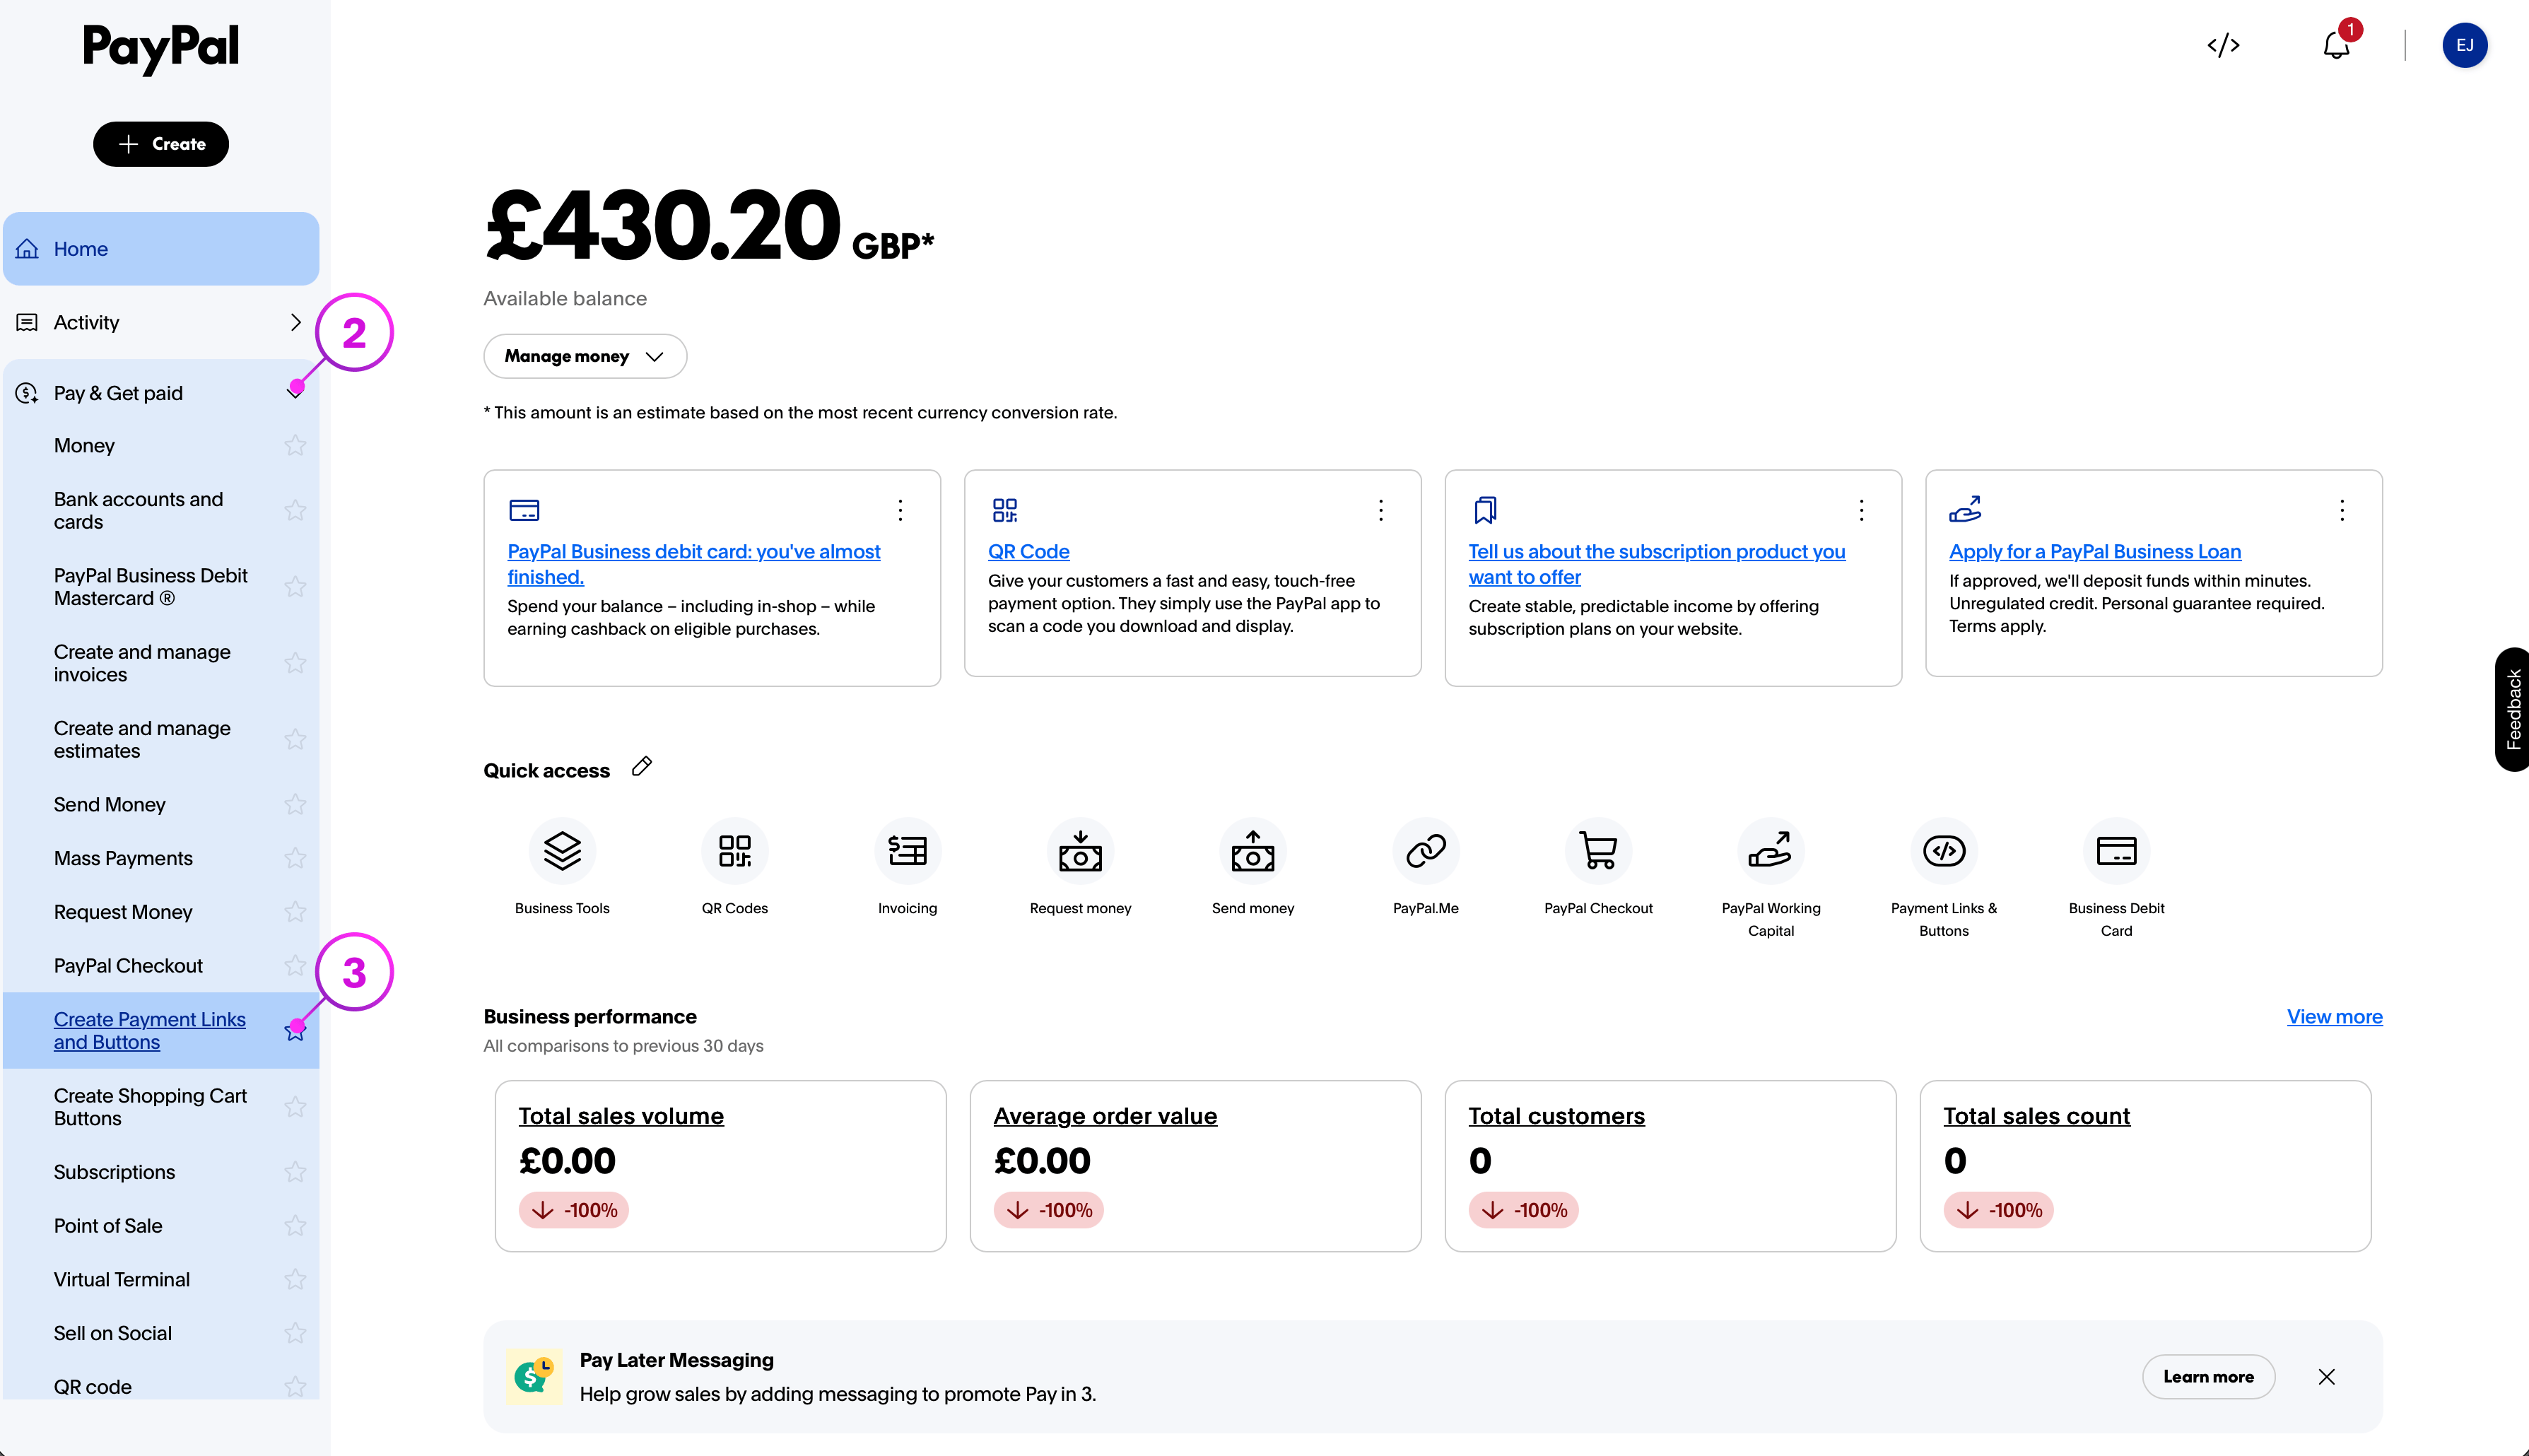Favorite Subscriptions with its star
This screenshot has height=1456, width=2529.
pyautogui.click(x=295, y=1172)
